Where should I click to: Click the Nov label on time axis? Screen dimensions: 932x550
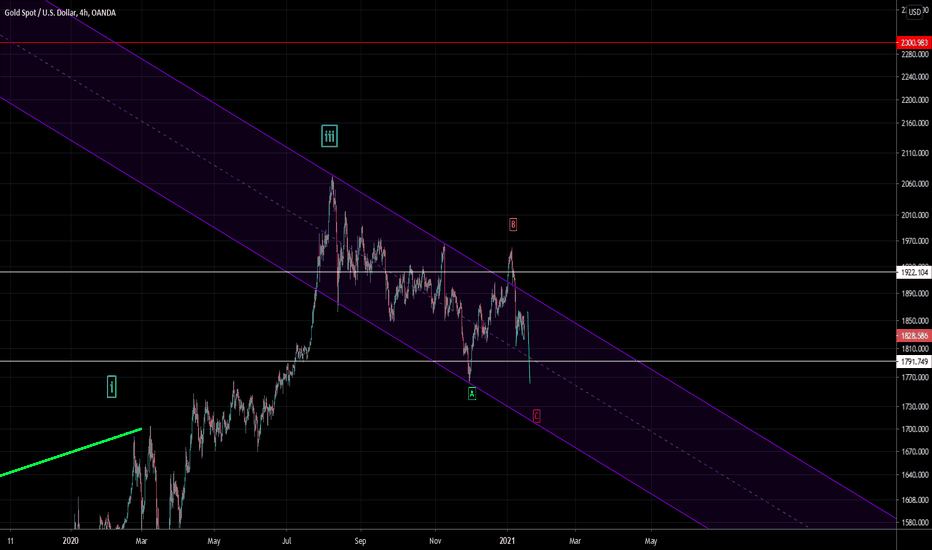(436, 540)
